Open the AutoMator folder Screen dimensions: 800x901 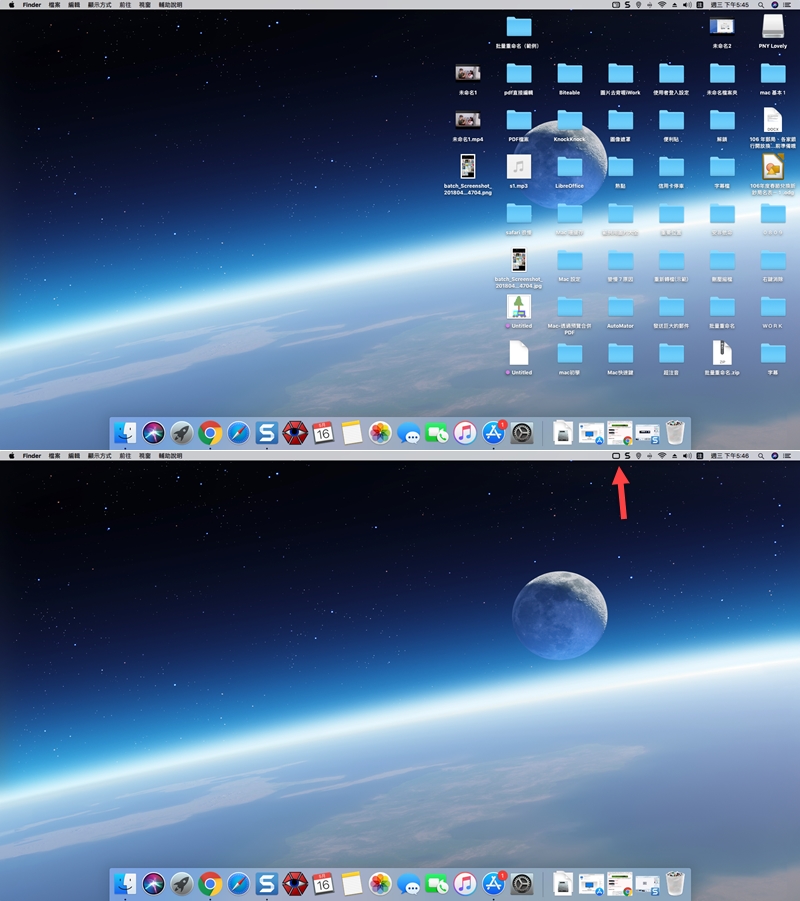pyautogui.click(x=620, y=307)
